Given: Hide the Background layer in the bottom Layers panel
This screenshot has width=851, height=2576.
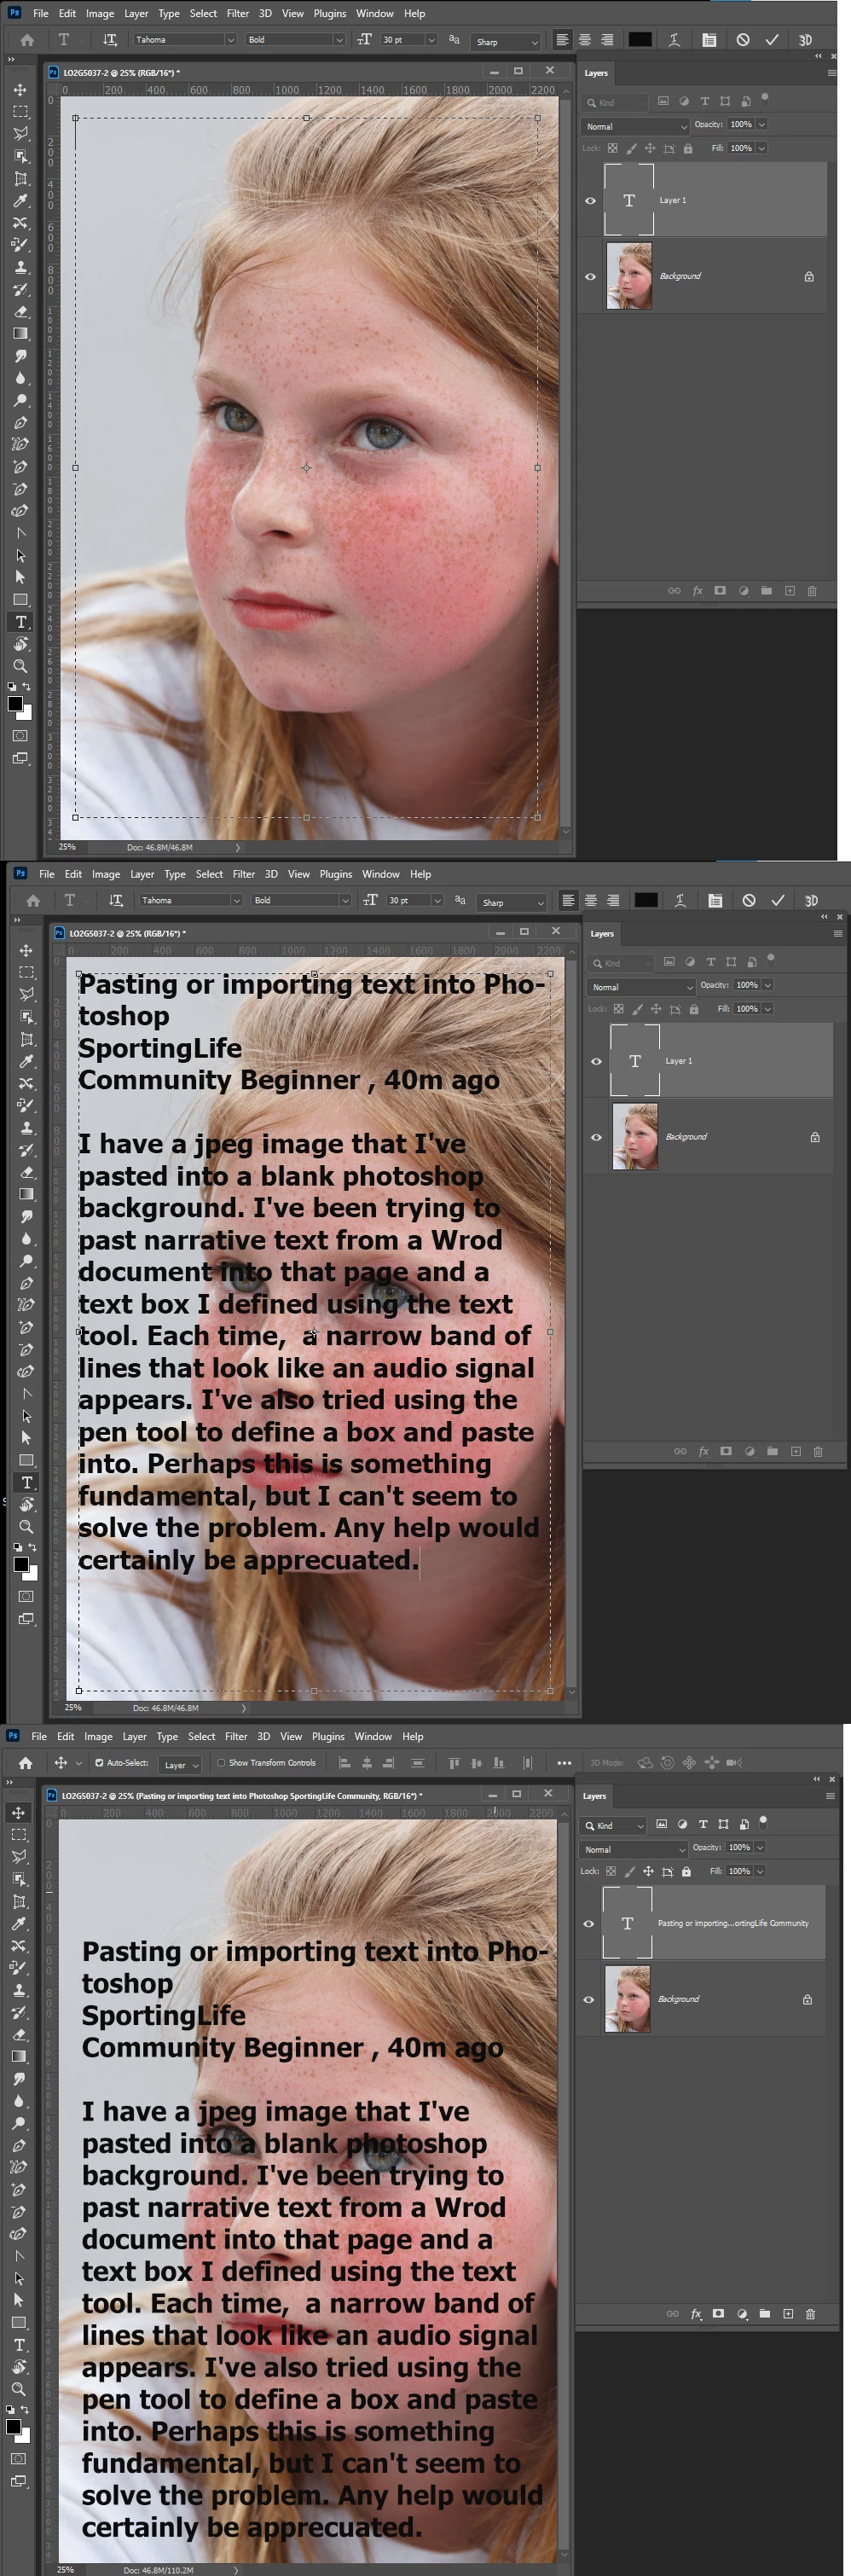Looking at the screenshot, I should point(588,1999).
